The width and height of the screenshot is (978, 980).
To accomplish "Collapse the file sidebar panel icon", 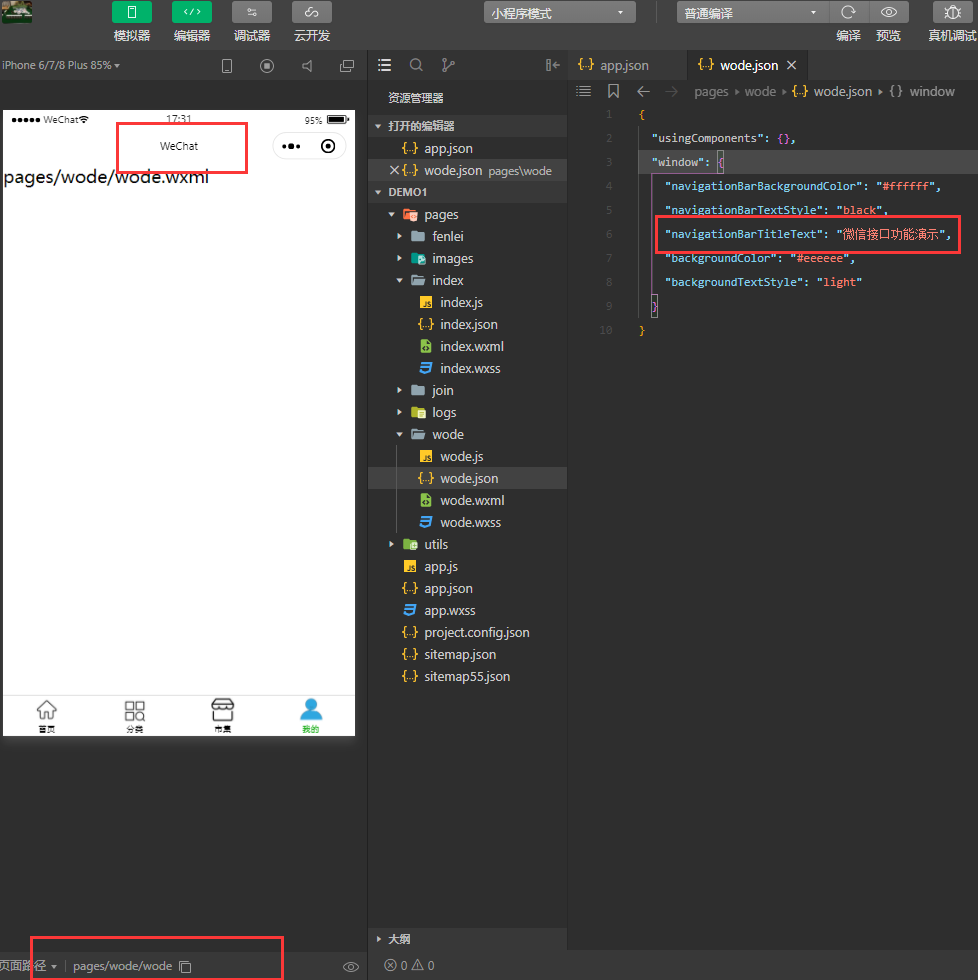I will coord(552,65).
